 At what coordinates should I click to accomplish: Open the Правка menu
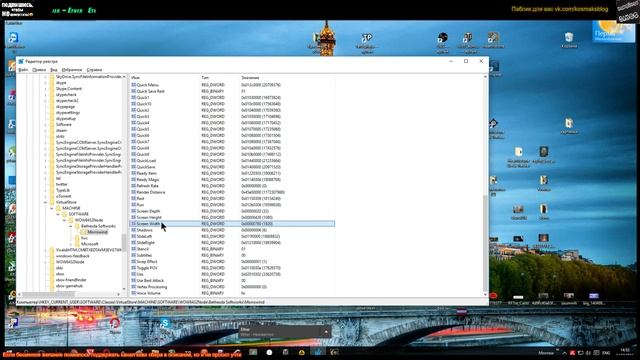[x=39, y=70]
